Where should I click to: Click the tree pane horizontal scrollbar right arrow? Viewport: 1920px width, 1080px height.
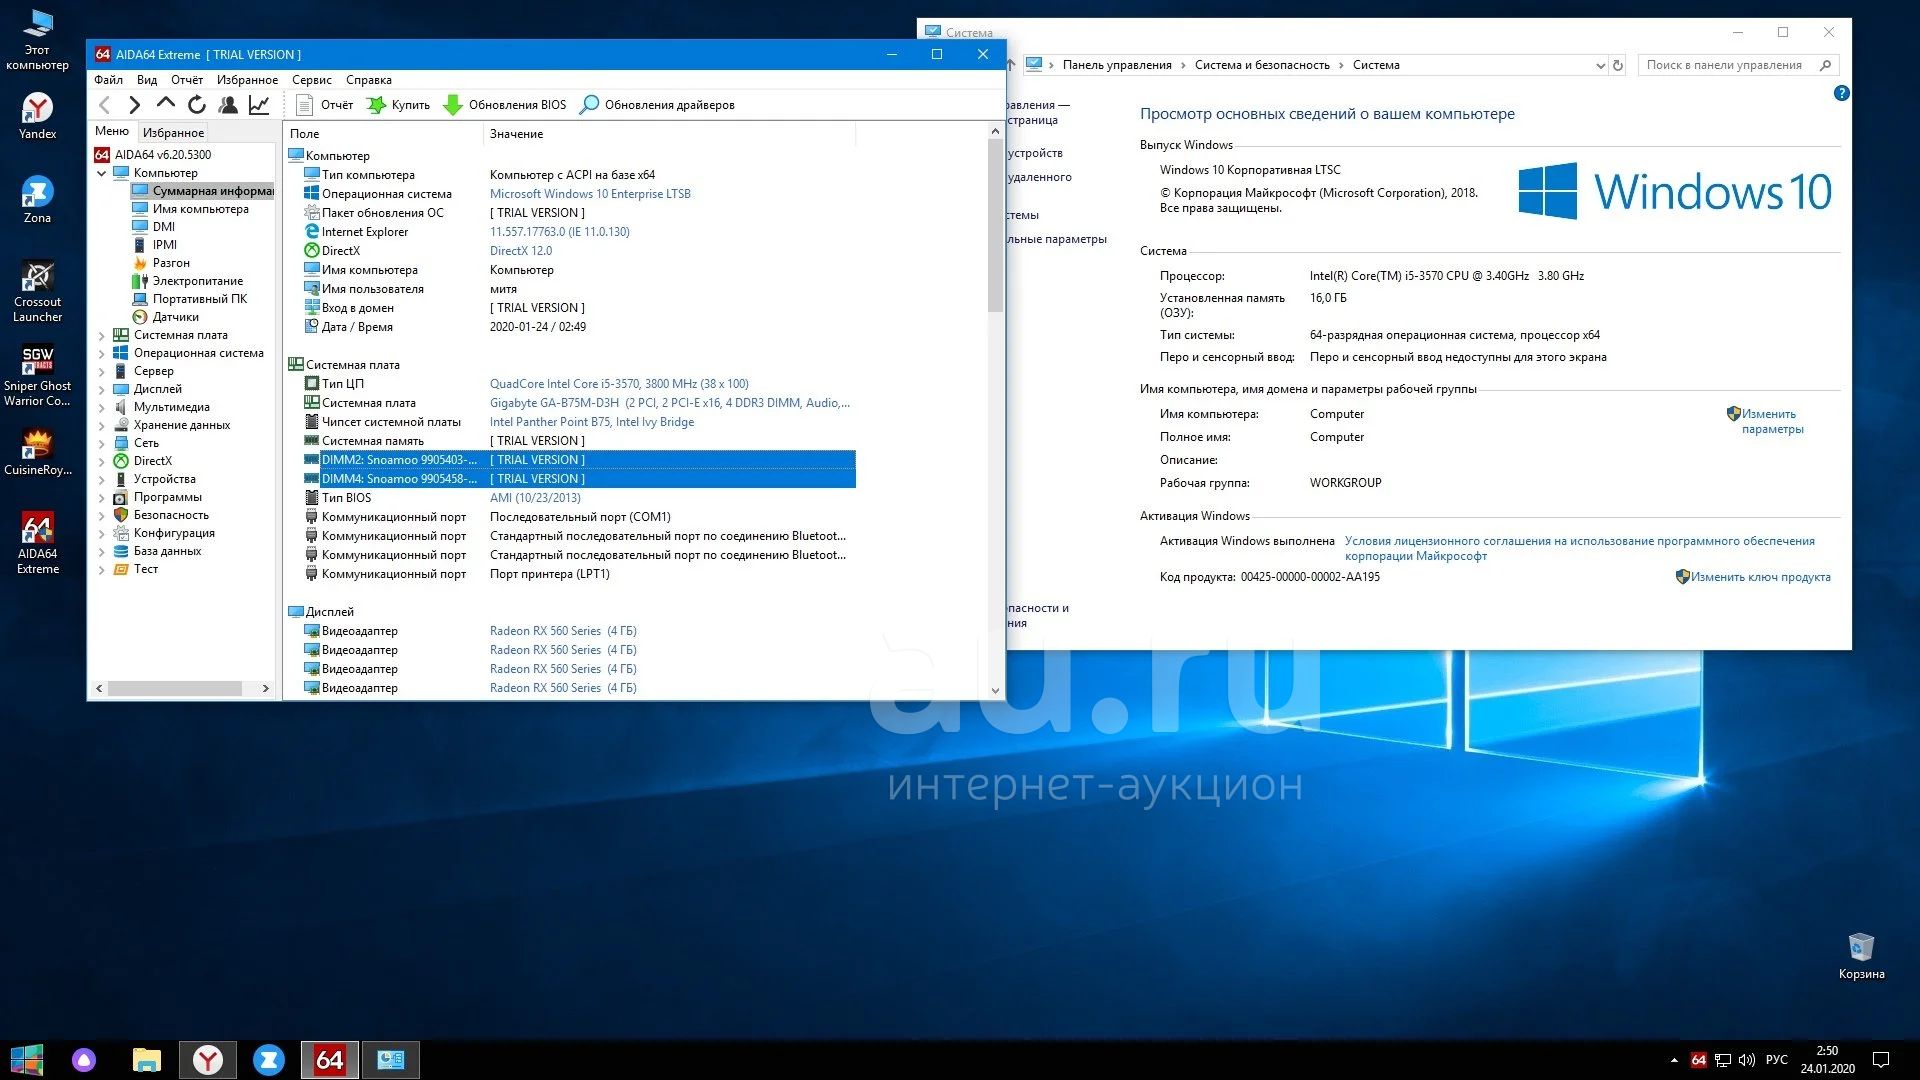click(x=265, y=688)
